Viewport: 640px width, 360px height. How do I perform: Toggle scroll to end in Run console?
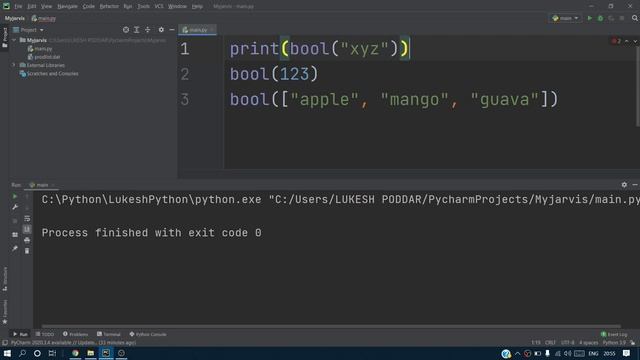[x=27, y=229]
